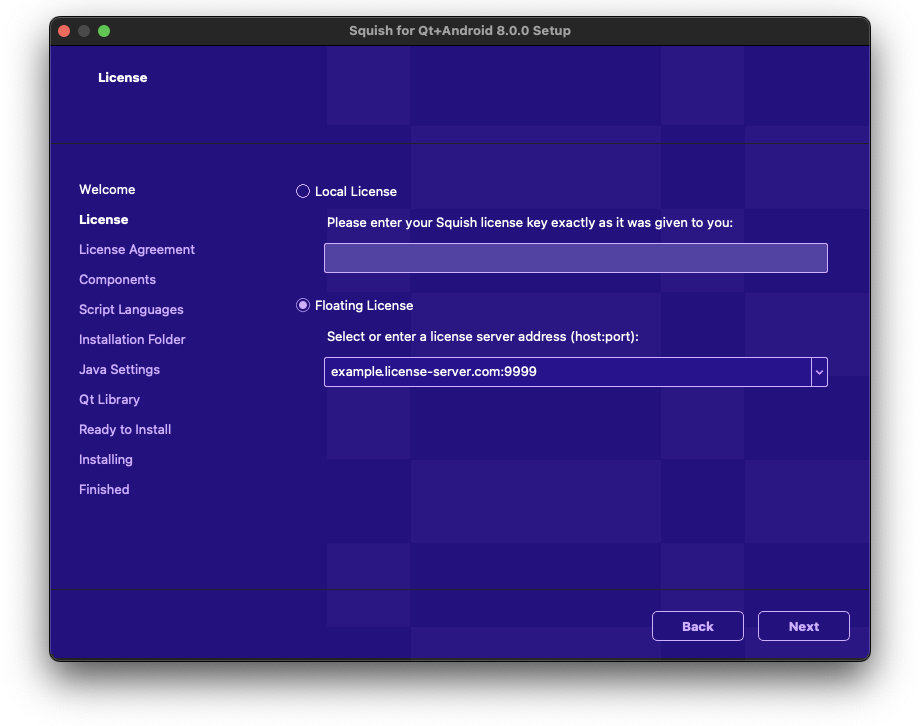Select the Components step
The width and height of the screenshot is (920, 726).
(x=117, y=279)
